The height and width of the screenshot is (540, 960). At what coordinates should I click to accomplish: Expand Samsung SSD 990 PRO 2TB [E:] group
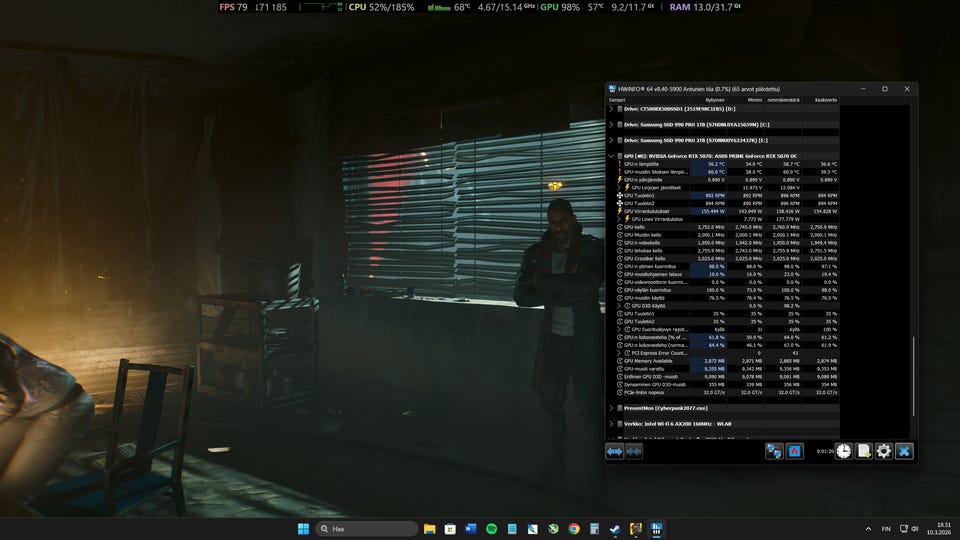(611, 140)
